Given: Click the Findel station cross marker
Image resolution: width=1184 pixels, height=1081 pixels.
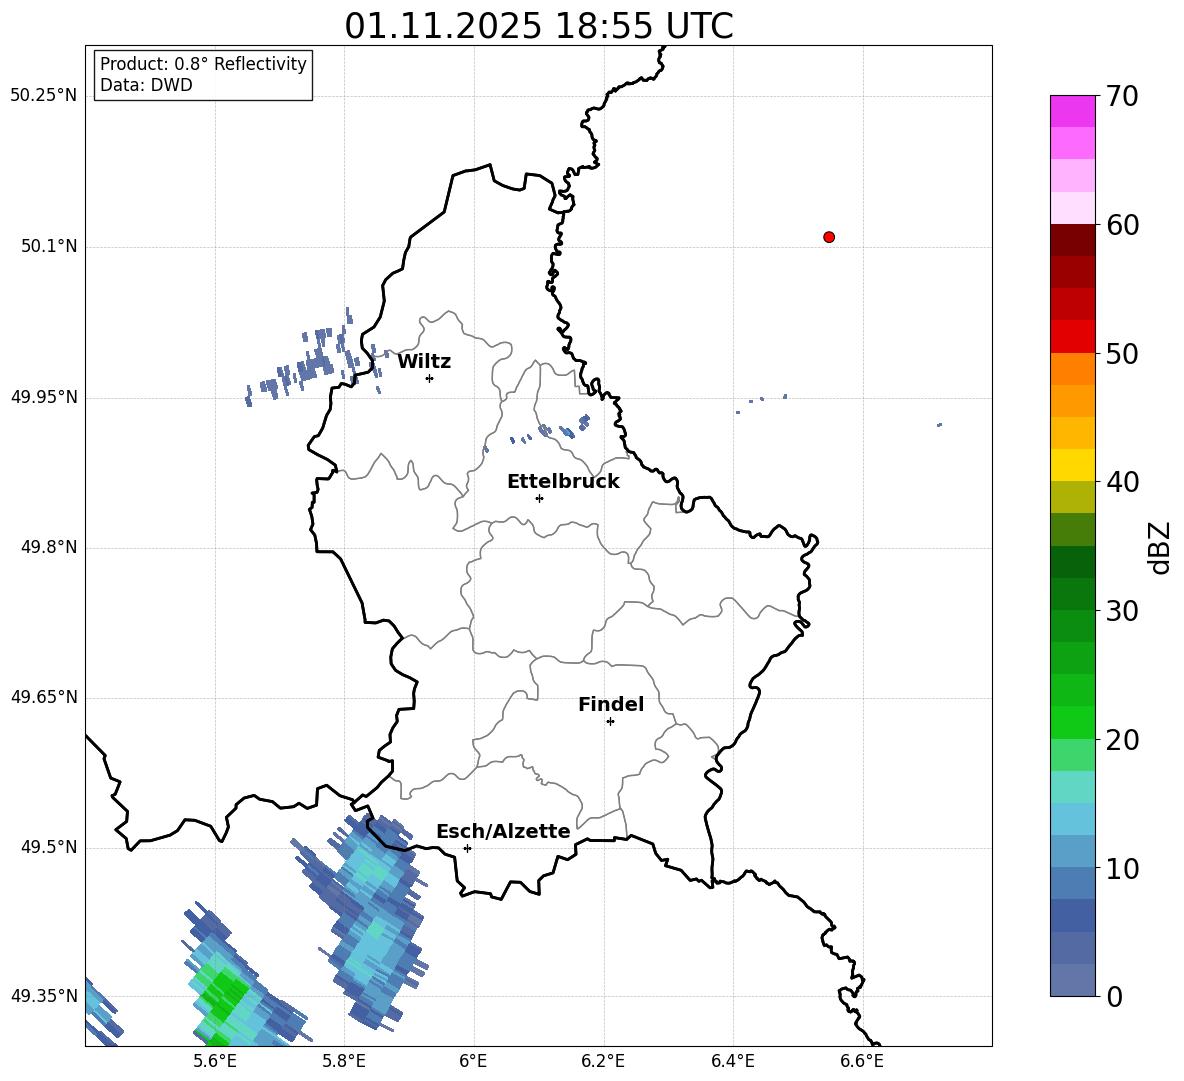Looking at the screenshot, I should click(610, 722).
